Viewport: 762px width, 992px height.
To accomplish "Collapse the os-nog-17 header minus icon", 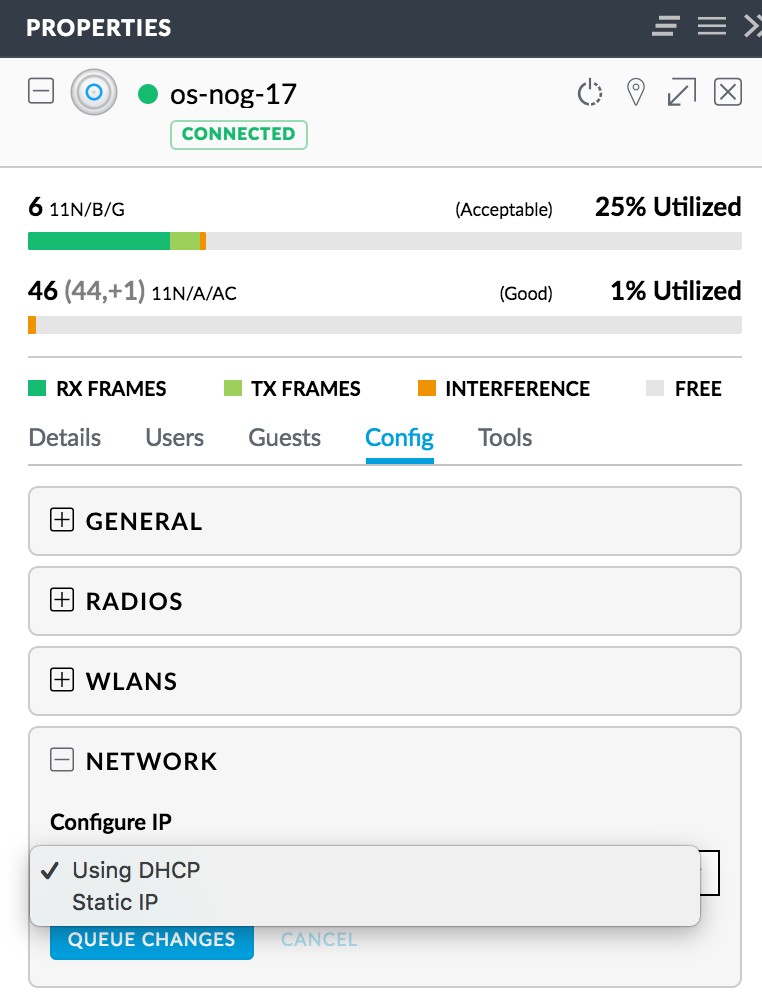I will pos(41,93).
